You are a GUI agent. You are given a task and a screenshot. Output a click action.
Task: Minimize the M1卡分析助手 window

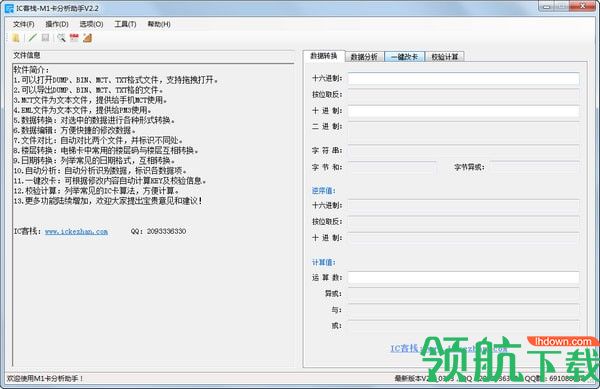(547, 6)
